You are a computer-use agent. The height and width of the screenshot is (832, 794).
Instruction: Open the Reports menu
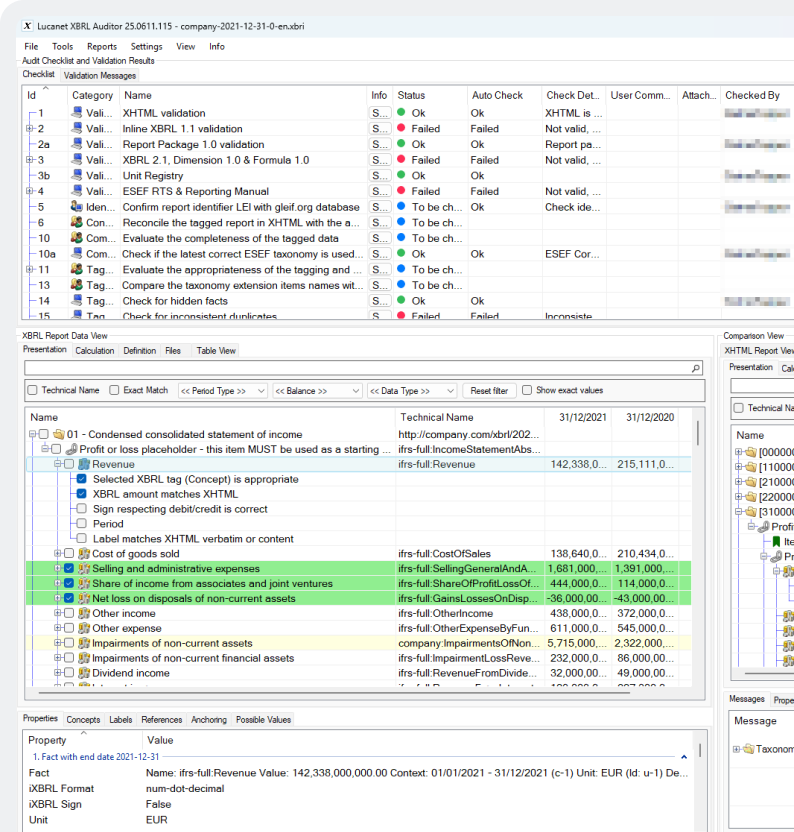[101, 46]
